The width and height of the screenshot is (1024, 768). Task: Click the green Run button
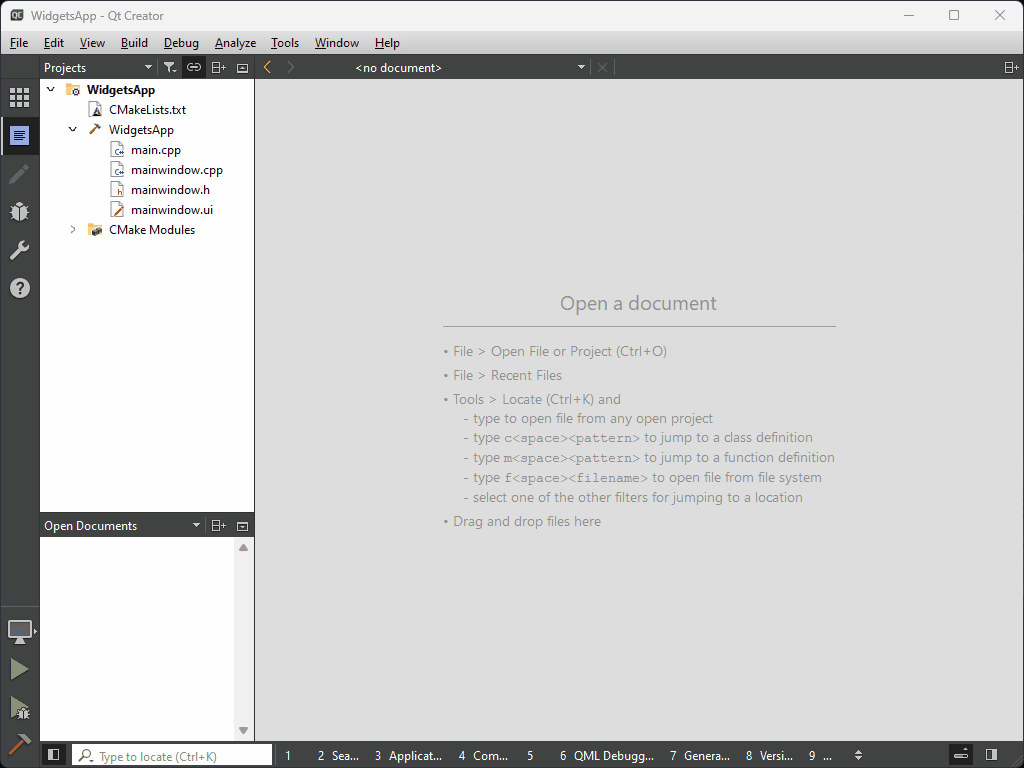tap(19, 669)
